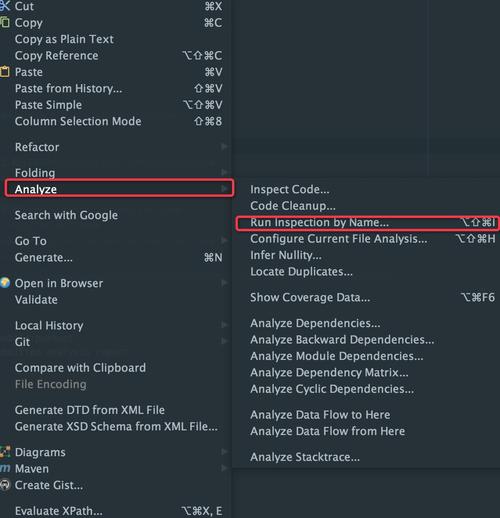Click the Copy icon in menu
The width and height of the screenshot is (500, 518).
(5, 22)
